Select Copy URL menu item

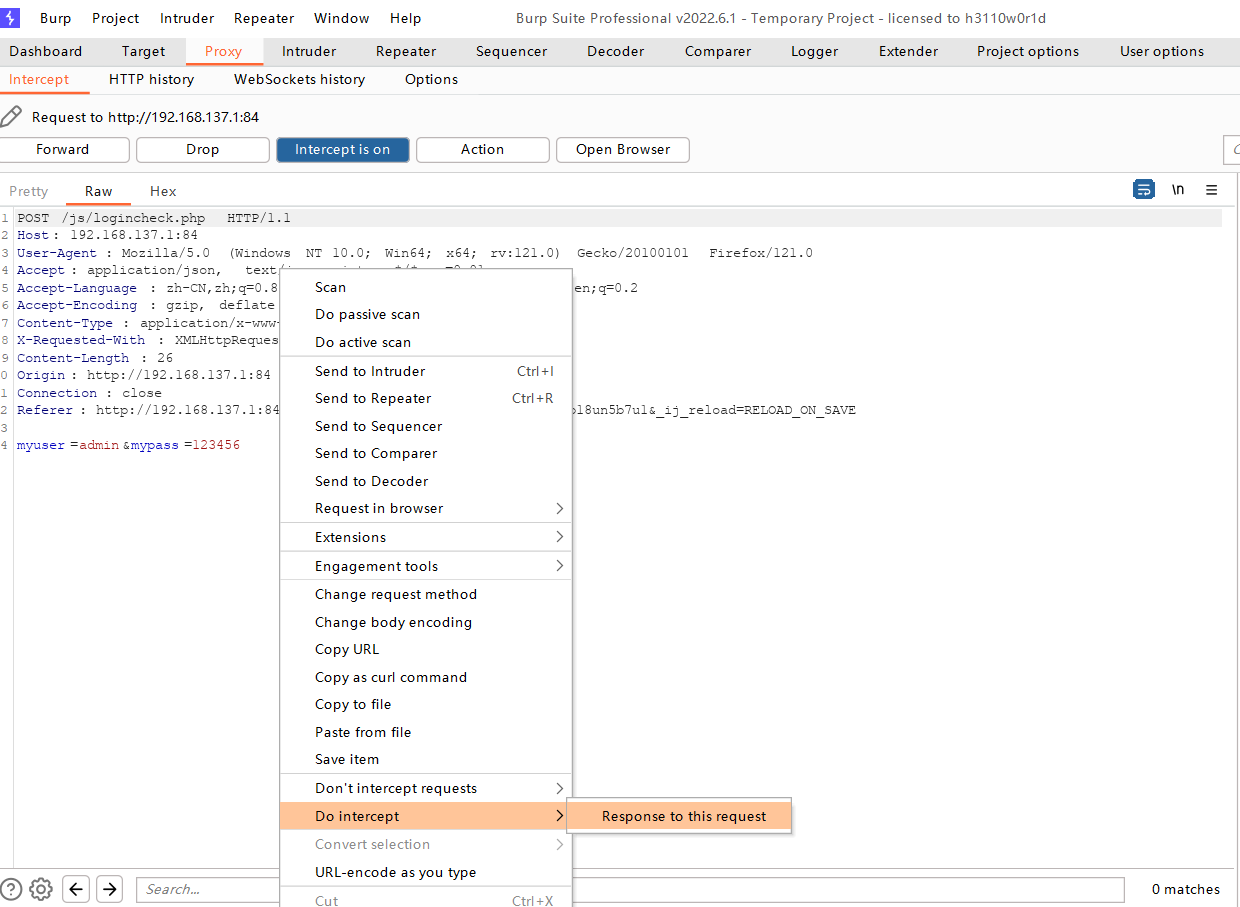pos(426,649)
